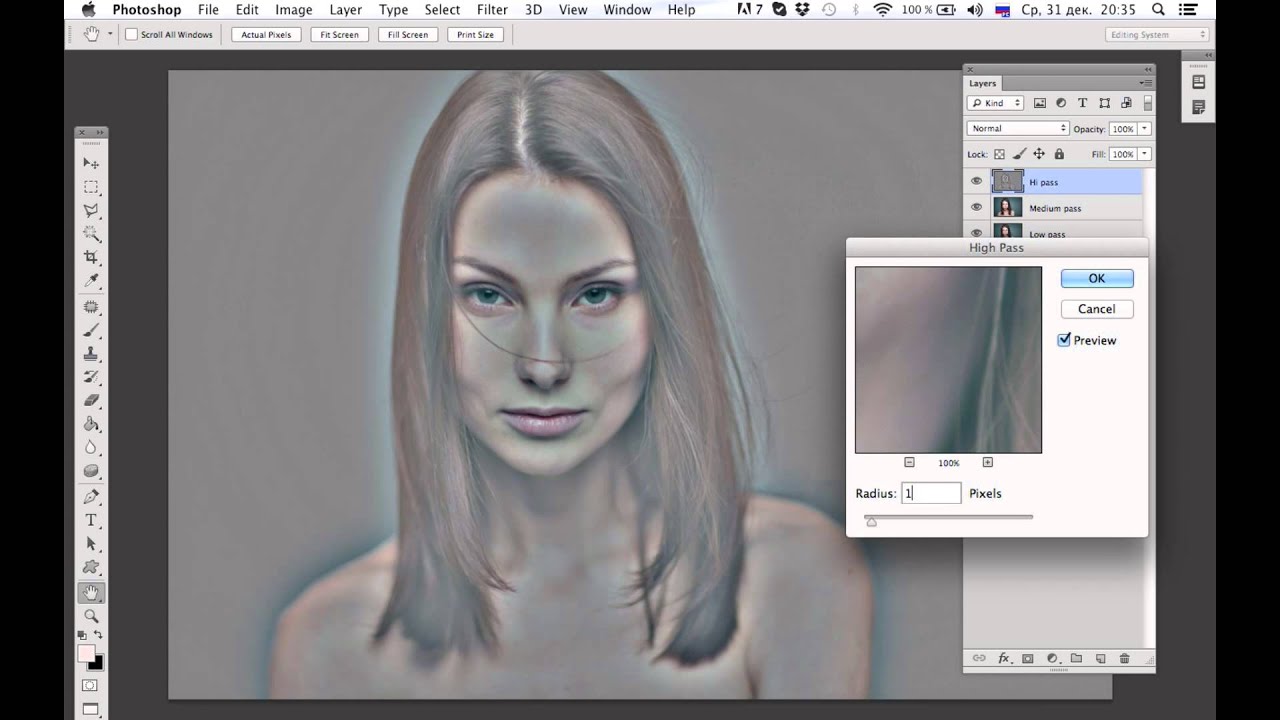This screenshot has height=720, width=1280.
Task: Click the add layer style fx icon
Action: point(1004,659)
